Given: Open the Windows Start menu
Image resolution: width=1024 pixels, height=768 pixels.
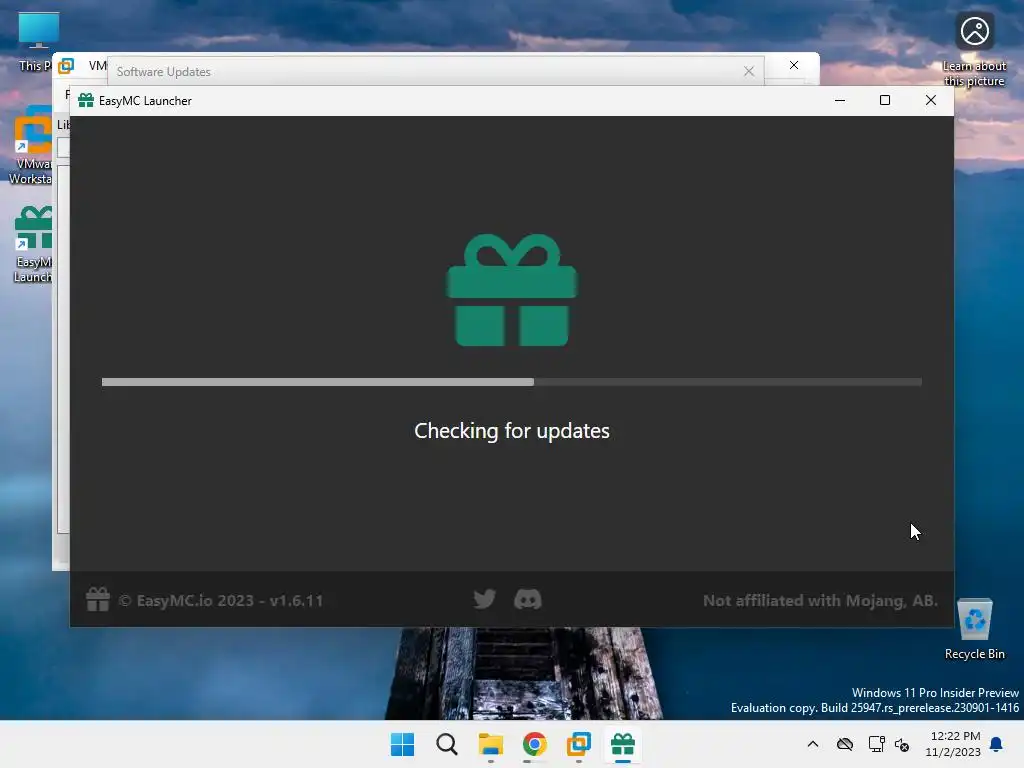Looking at the screenshot, I should 402,744.
